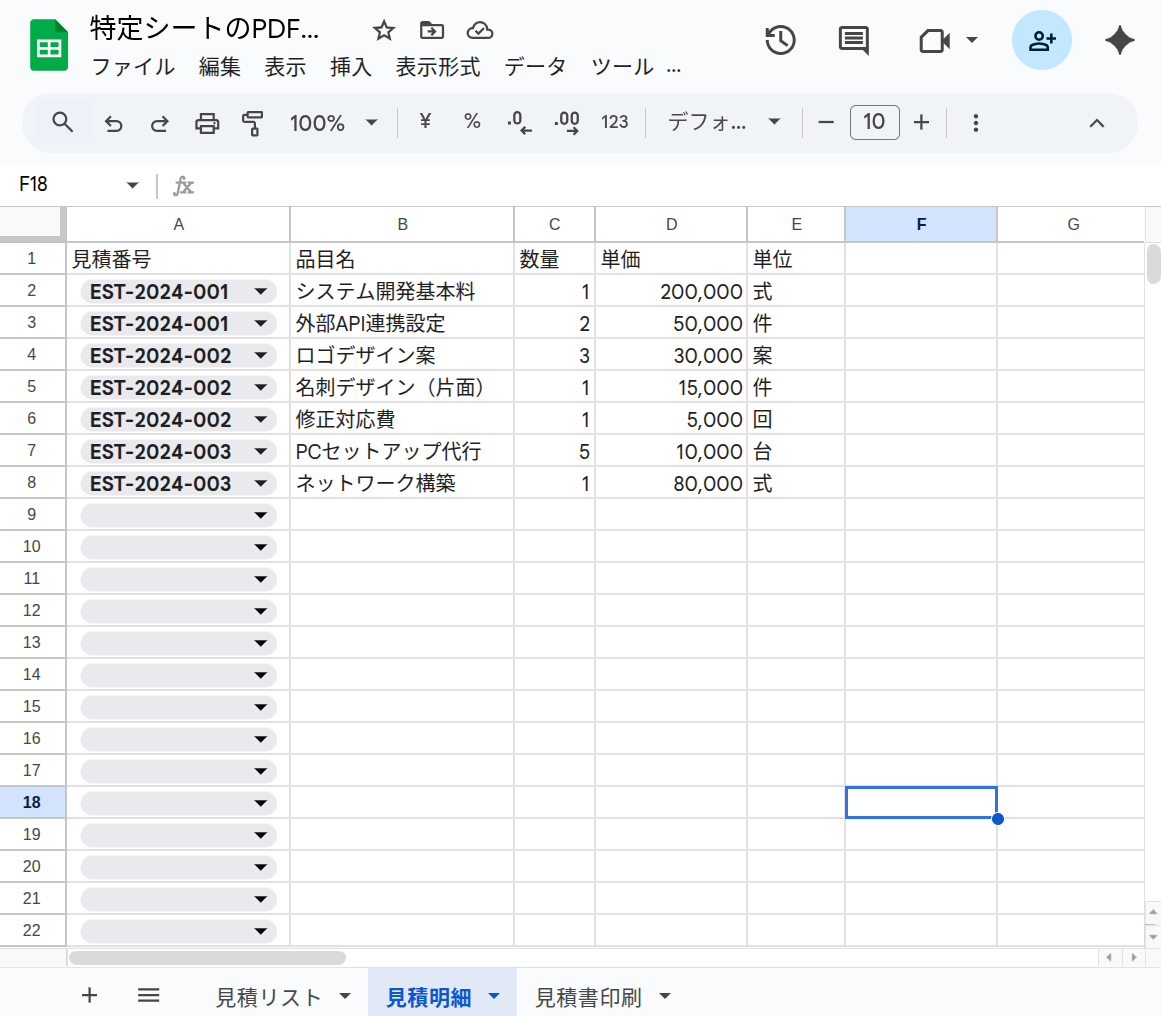The image size is (1161, 1016).
Task: Undo the last action
Action: pyautogui.click(x=113, y=123)
